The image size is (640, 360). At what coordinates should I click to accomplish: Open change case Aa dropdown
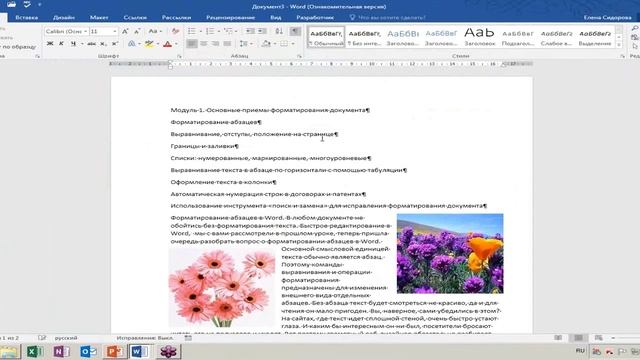pyautogui.click(x=155, y=31)
